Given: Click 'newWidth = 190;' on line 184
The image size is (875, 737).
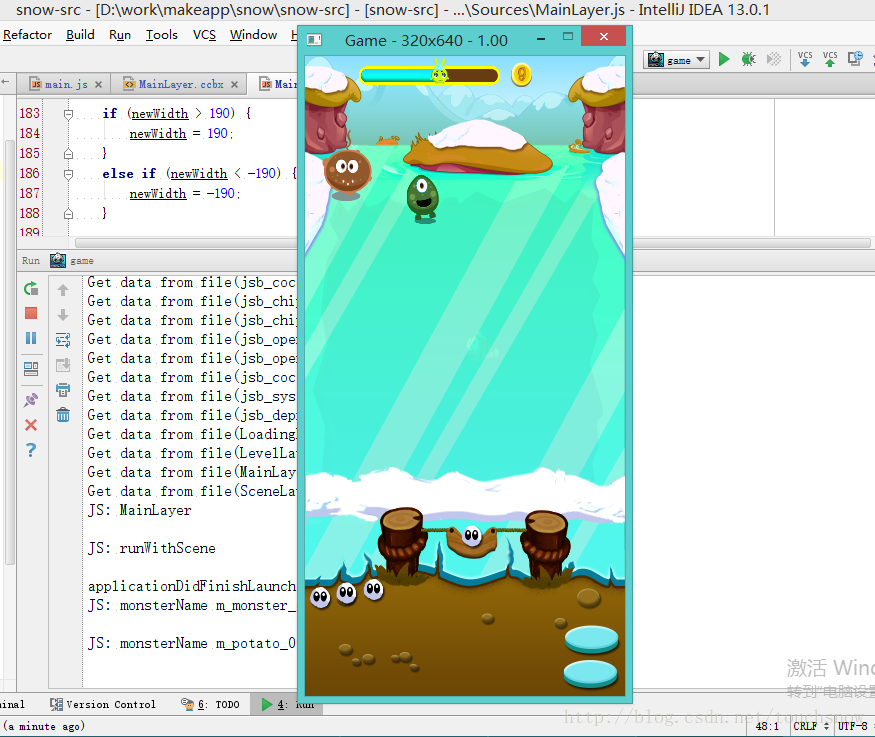Looking at the screenshot, I should [181, 134].
